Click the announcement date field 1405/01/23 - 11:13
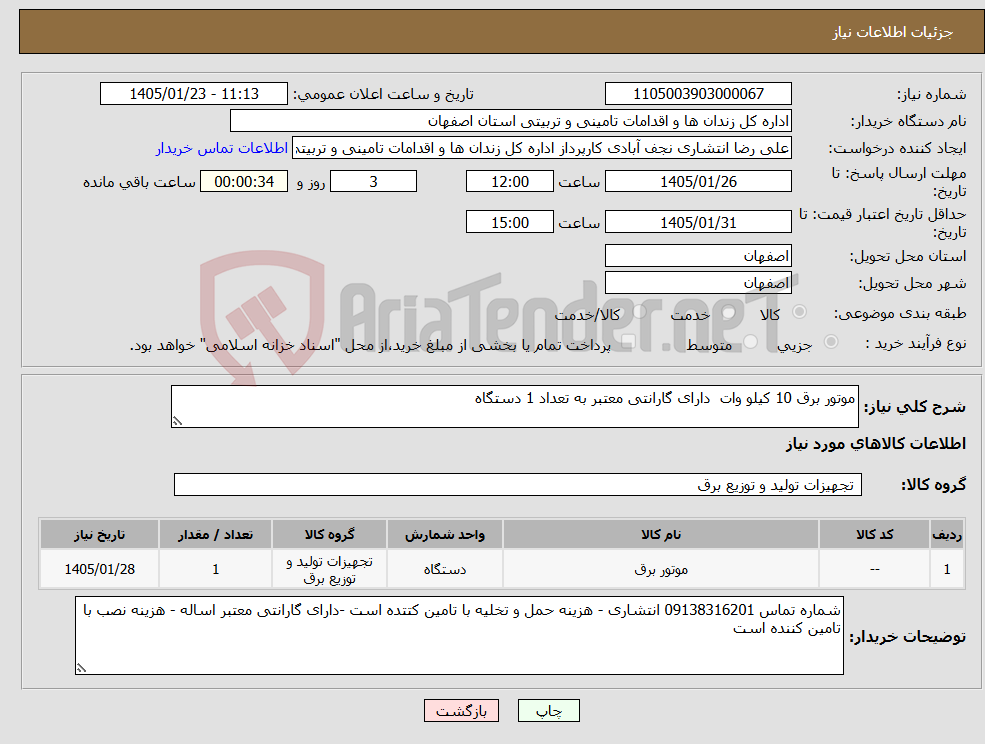 pyautogui.click(x=193, y=94)
